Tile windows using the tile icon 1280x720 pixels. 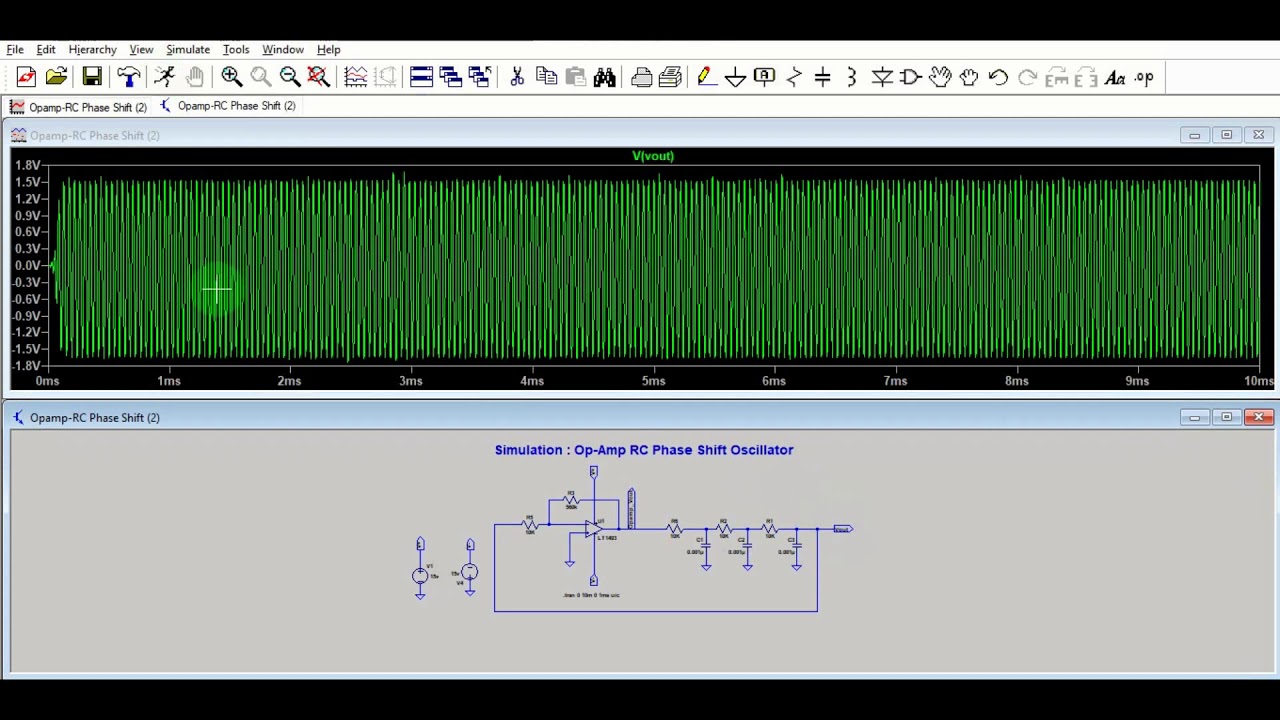pyautogui.click(x=421, y=77)
